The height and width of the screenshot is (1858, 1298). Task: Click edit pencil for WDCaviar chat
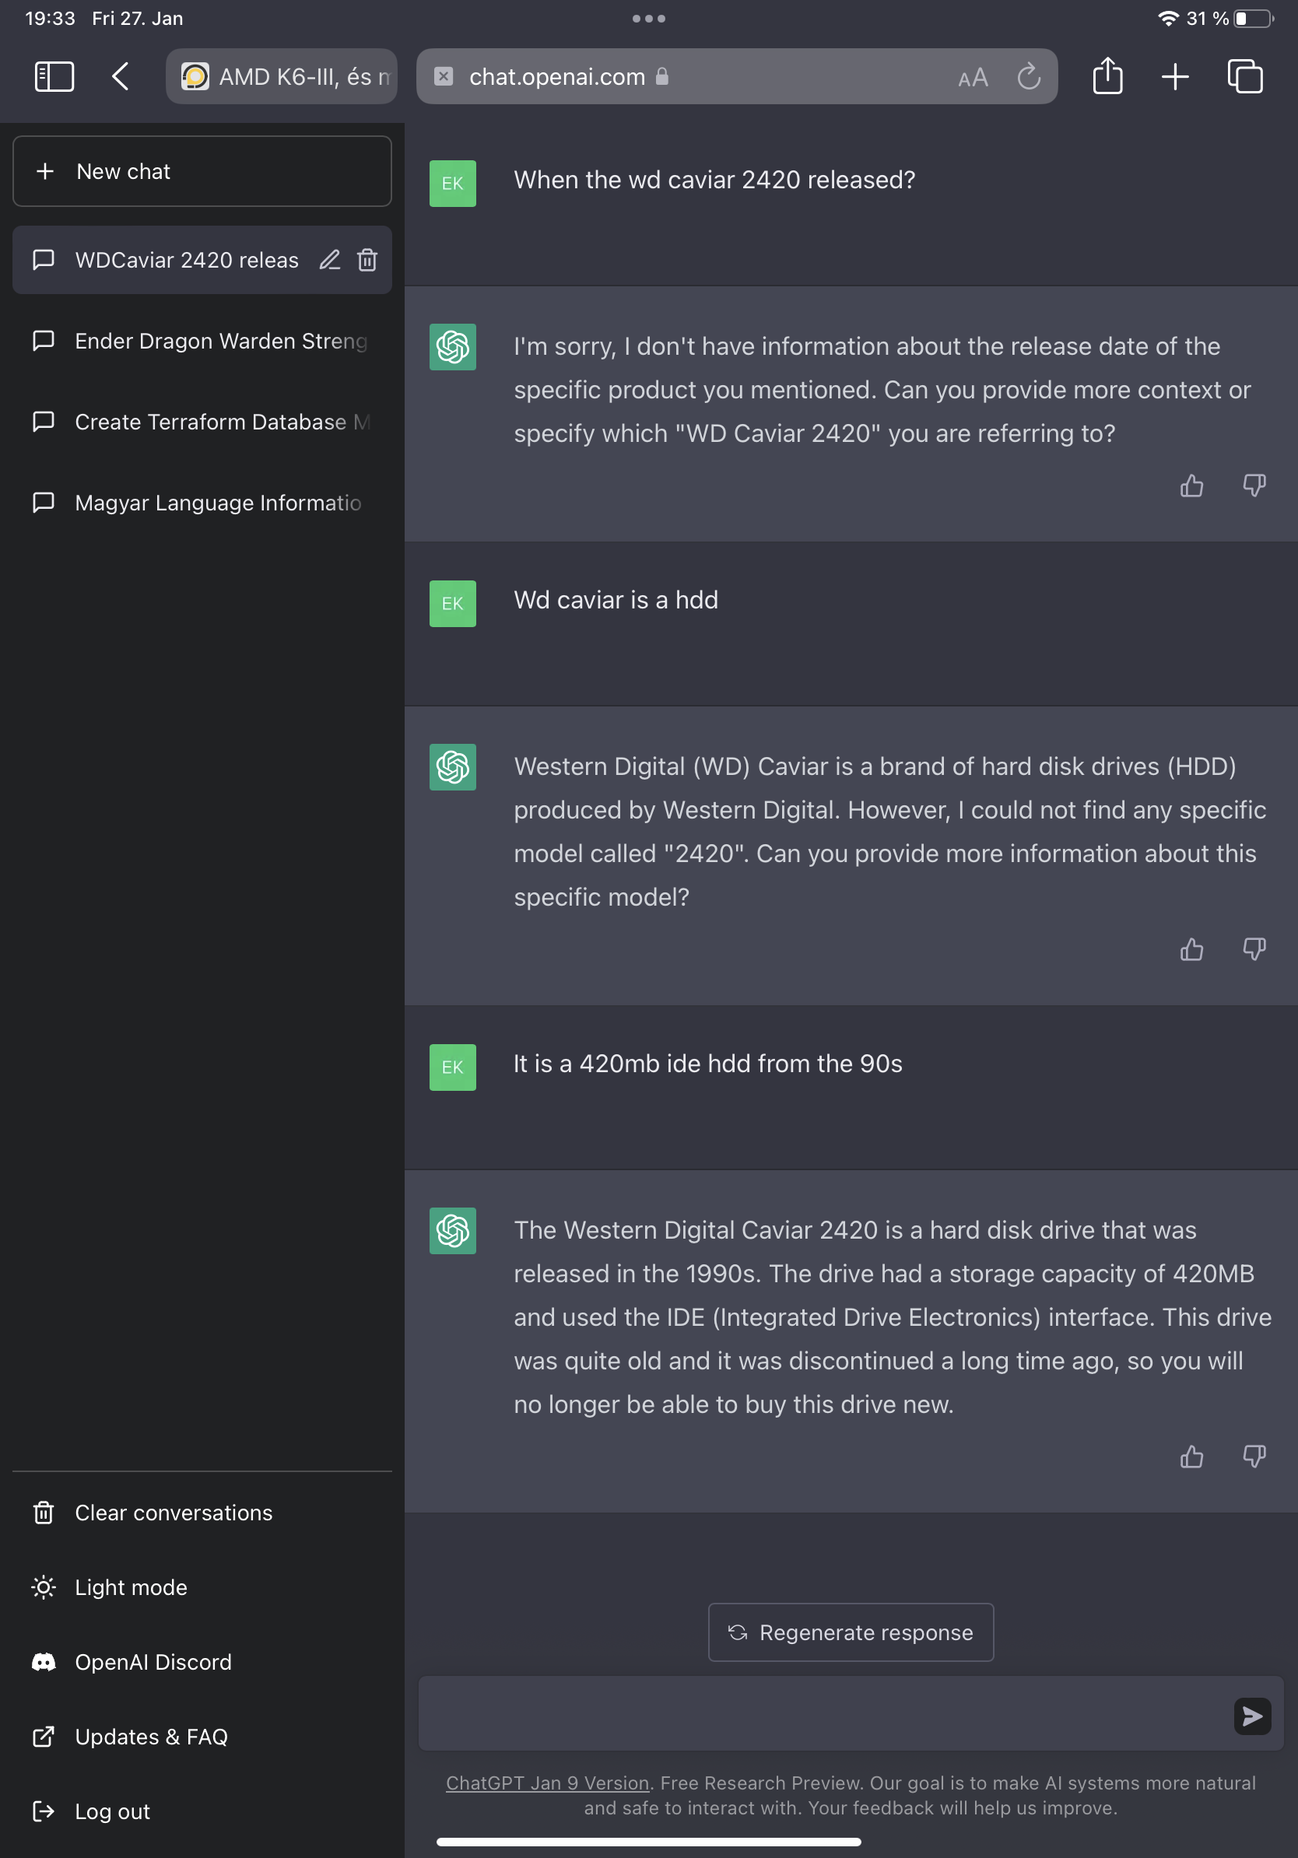point(330,260)
